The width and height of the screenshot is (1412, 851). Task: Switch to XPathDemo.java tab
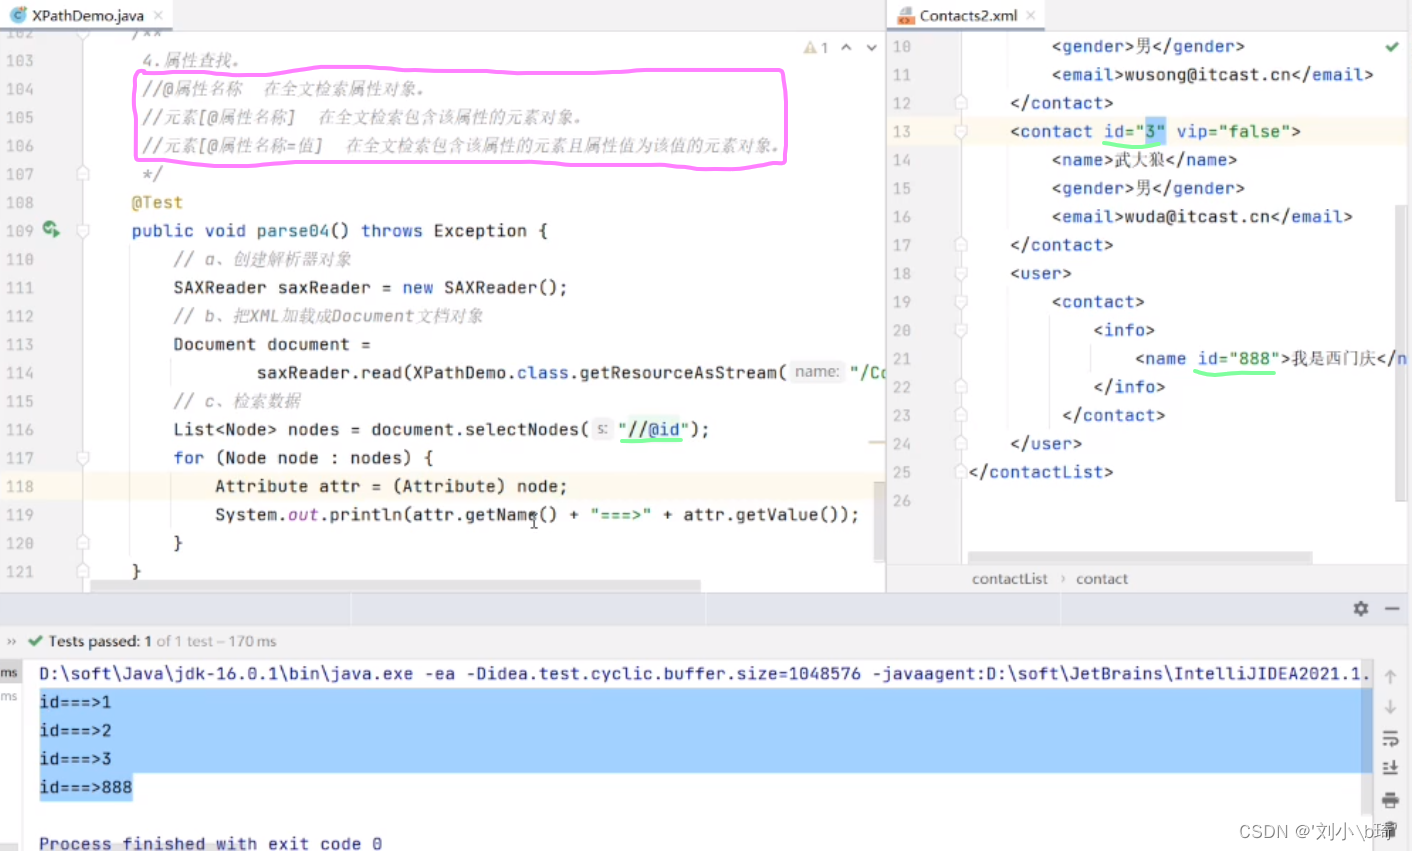click(87, 15)
